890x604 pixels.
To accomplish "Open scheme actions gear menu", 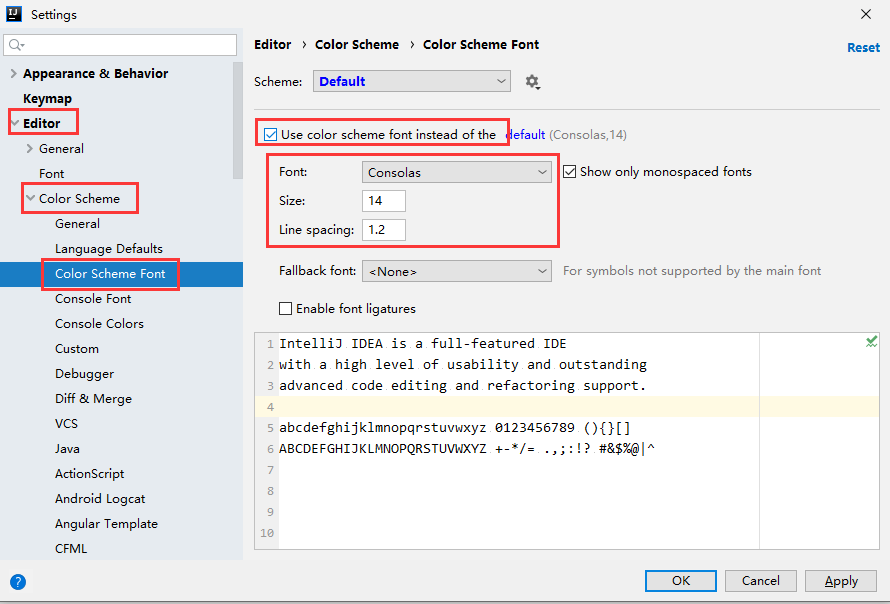I will click(x=532, y=82).
